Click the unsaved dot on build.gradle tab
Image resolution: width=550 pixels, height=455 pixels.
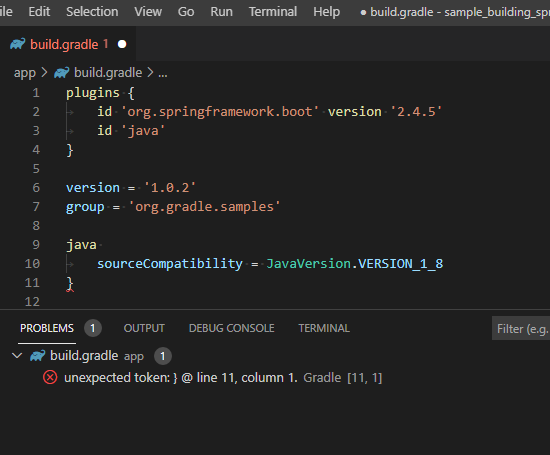point(122,44)
